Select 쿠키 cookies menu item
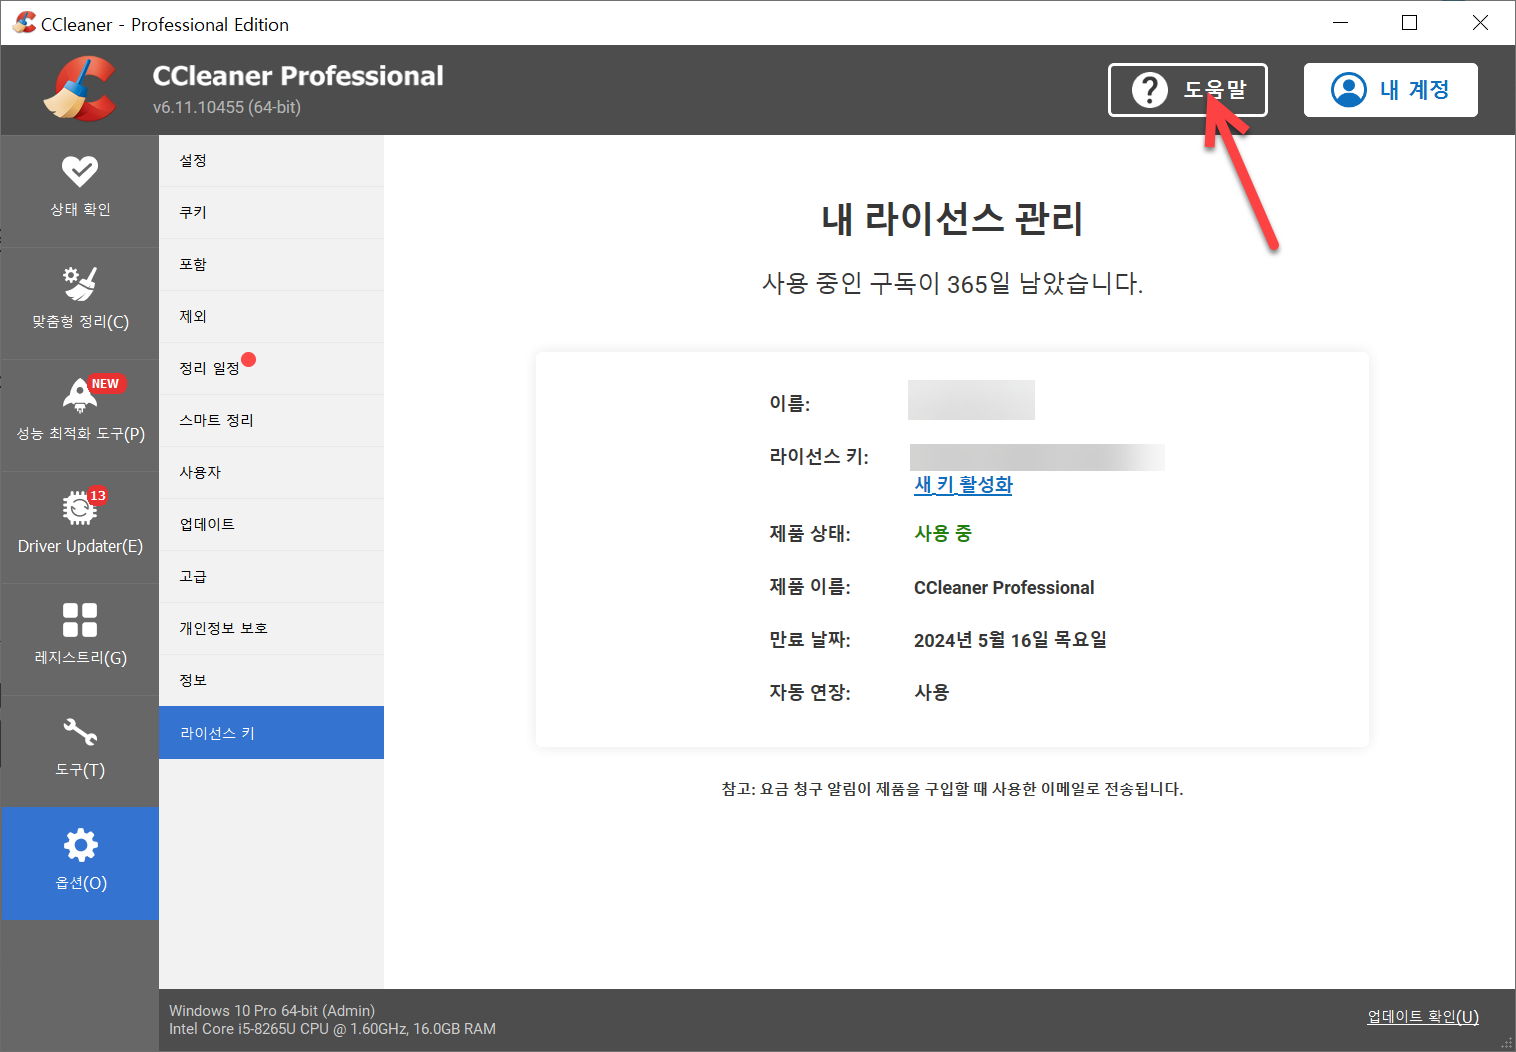The height and width of the screenshot is (1052, 1516). point(271,213)
